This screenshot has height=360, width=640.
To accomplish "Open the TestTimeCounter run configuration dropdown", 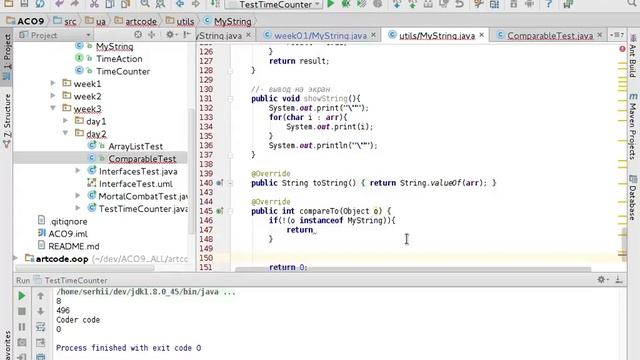I will [274, 4].
